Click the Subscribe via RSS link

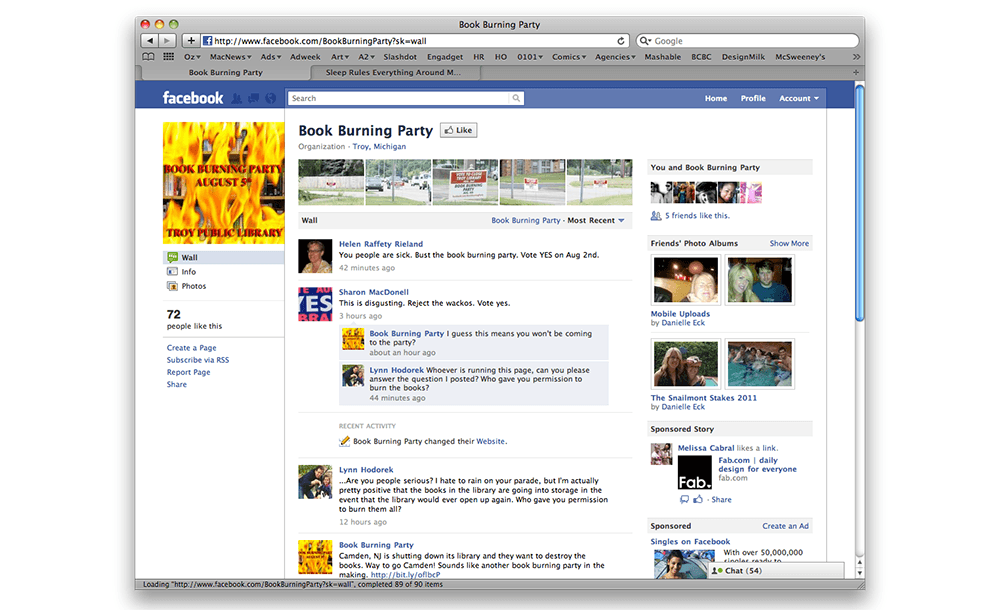click(x=198, y=360)
